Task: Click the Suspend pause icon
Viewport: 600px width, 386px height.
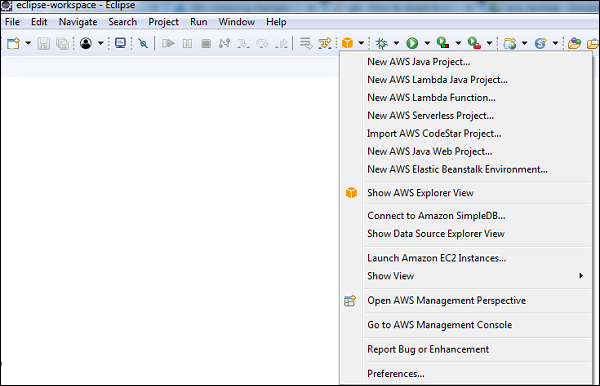Action: (187, 43)
